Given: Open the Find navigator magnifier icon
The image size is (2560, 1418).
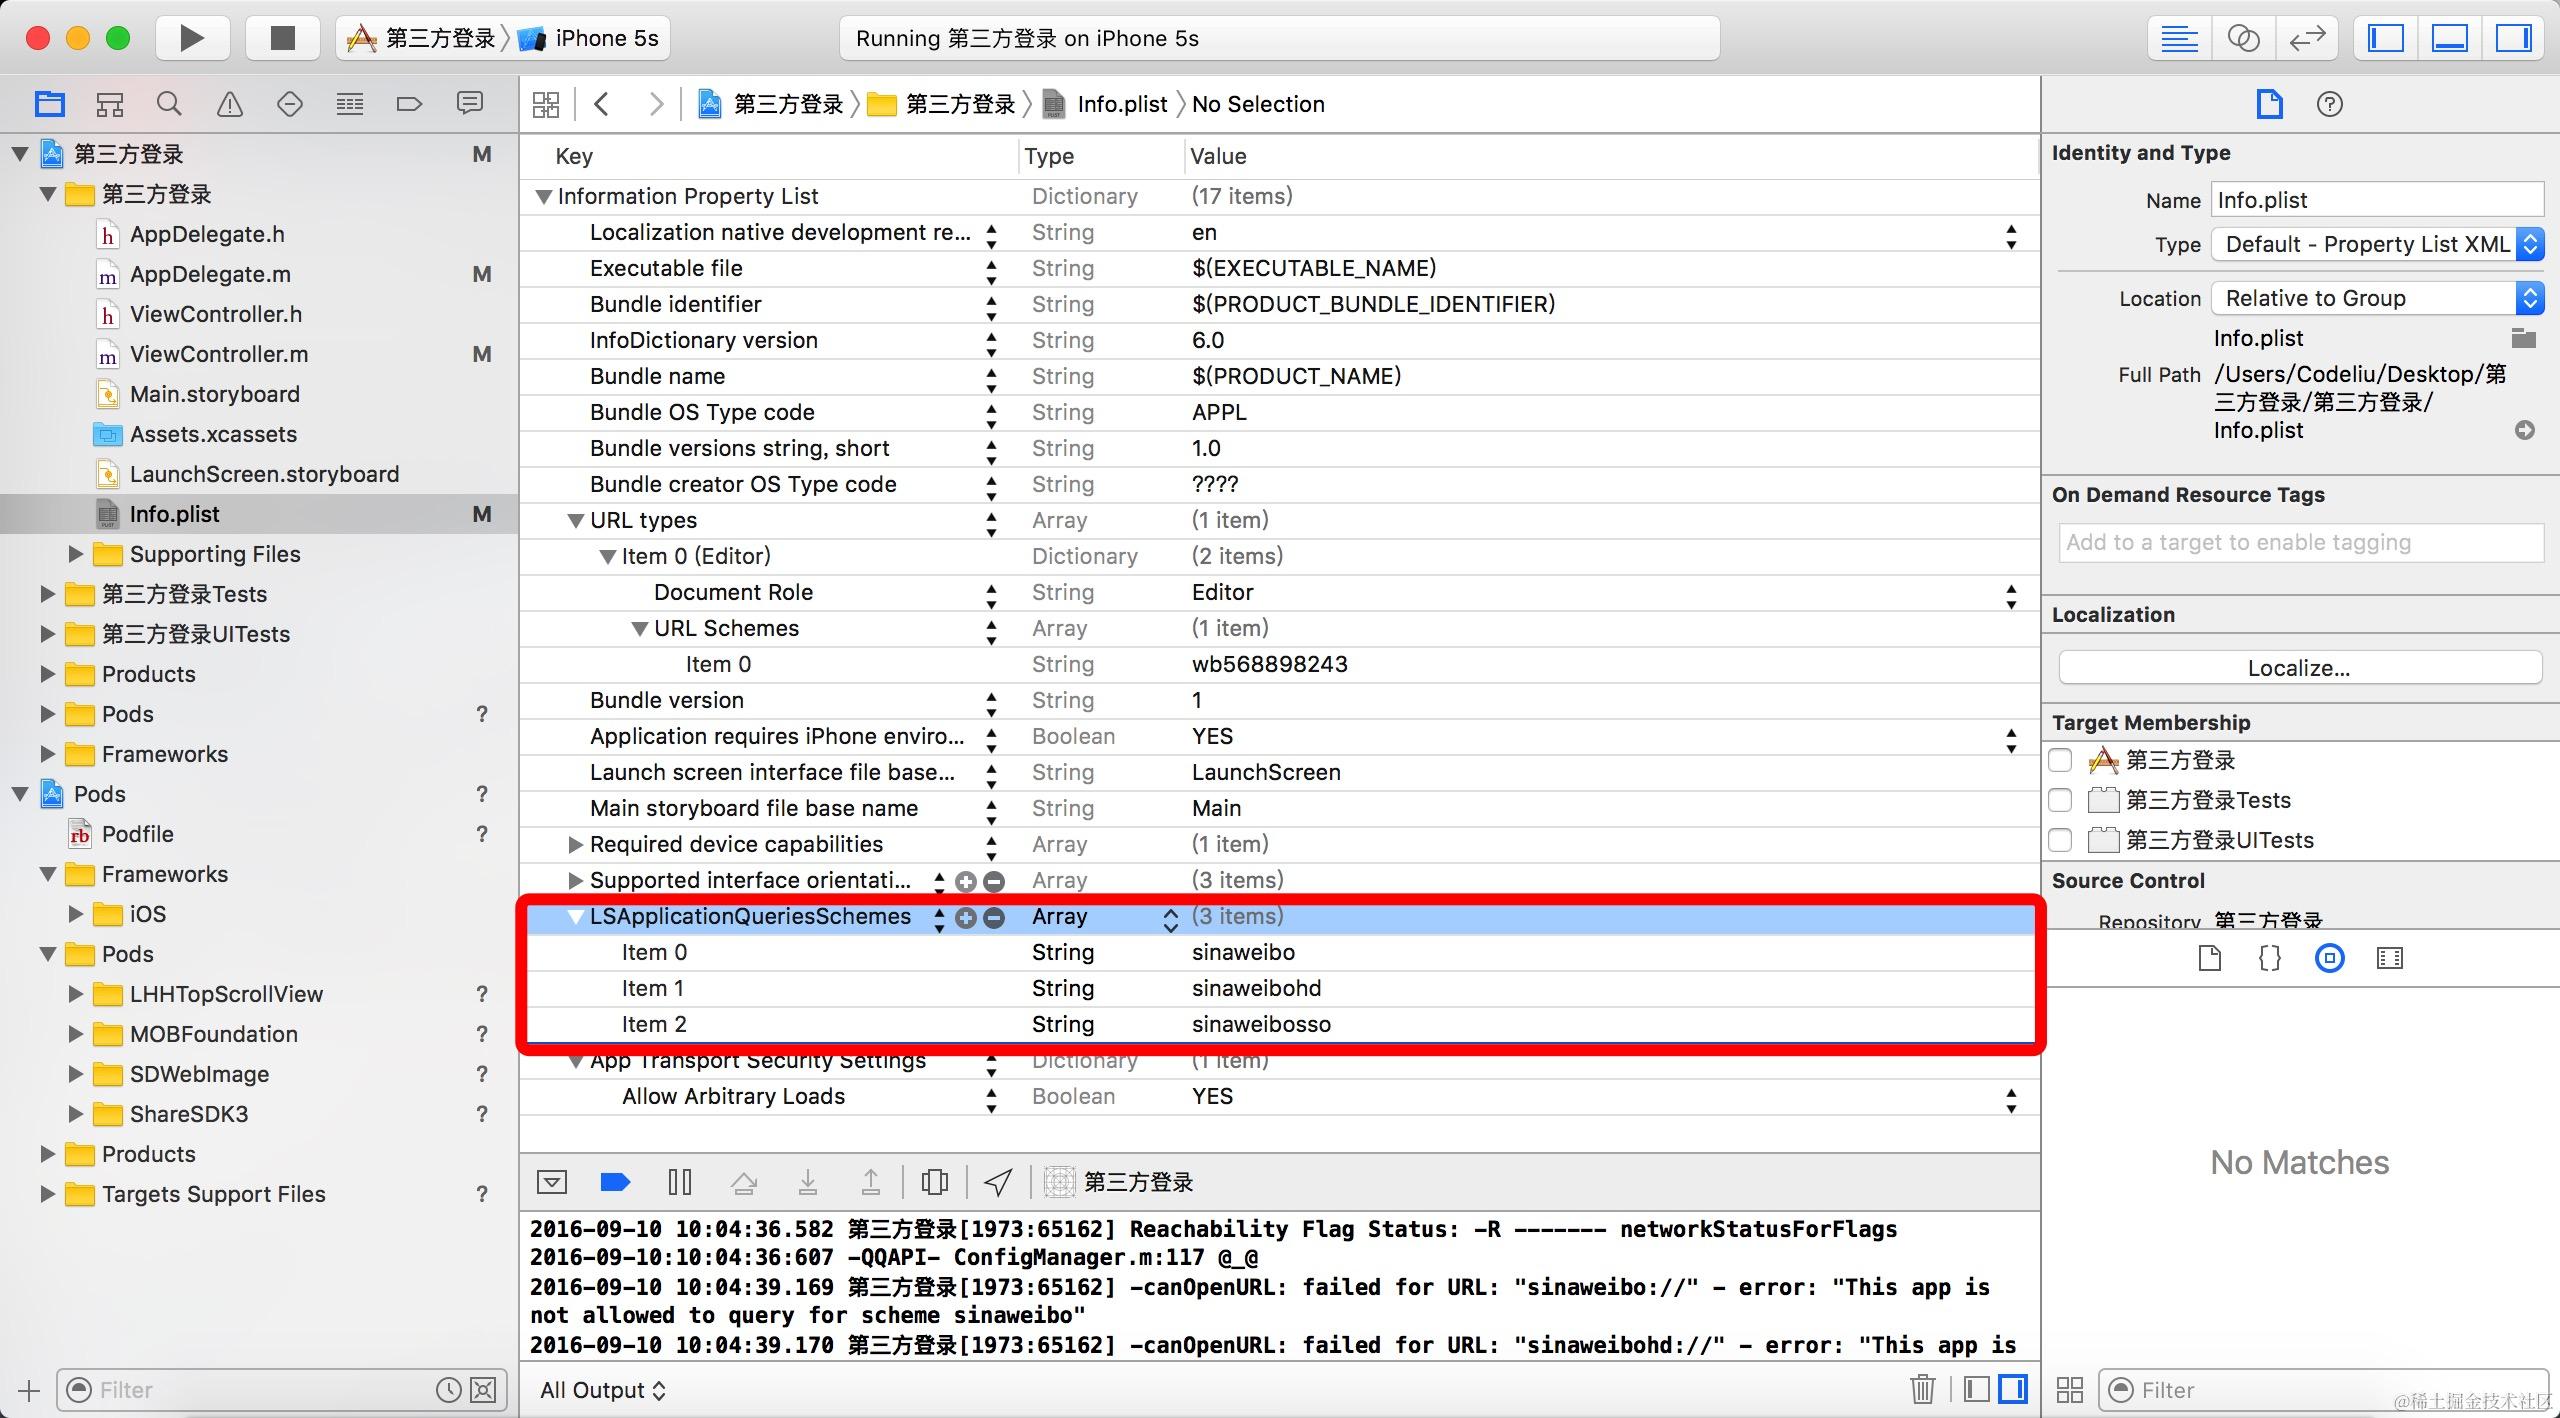Looking at the screenshot, I should (169, 104).
